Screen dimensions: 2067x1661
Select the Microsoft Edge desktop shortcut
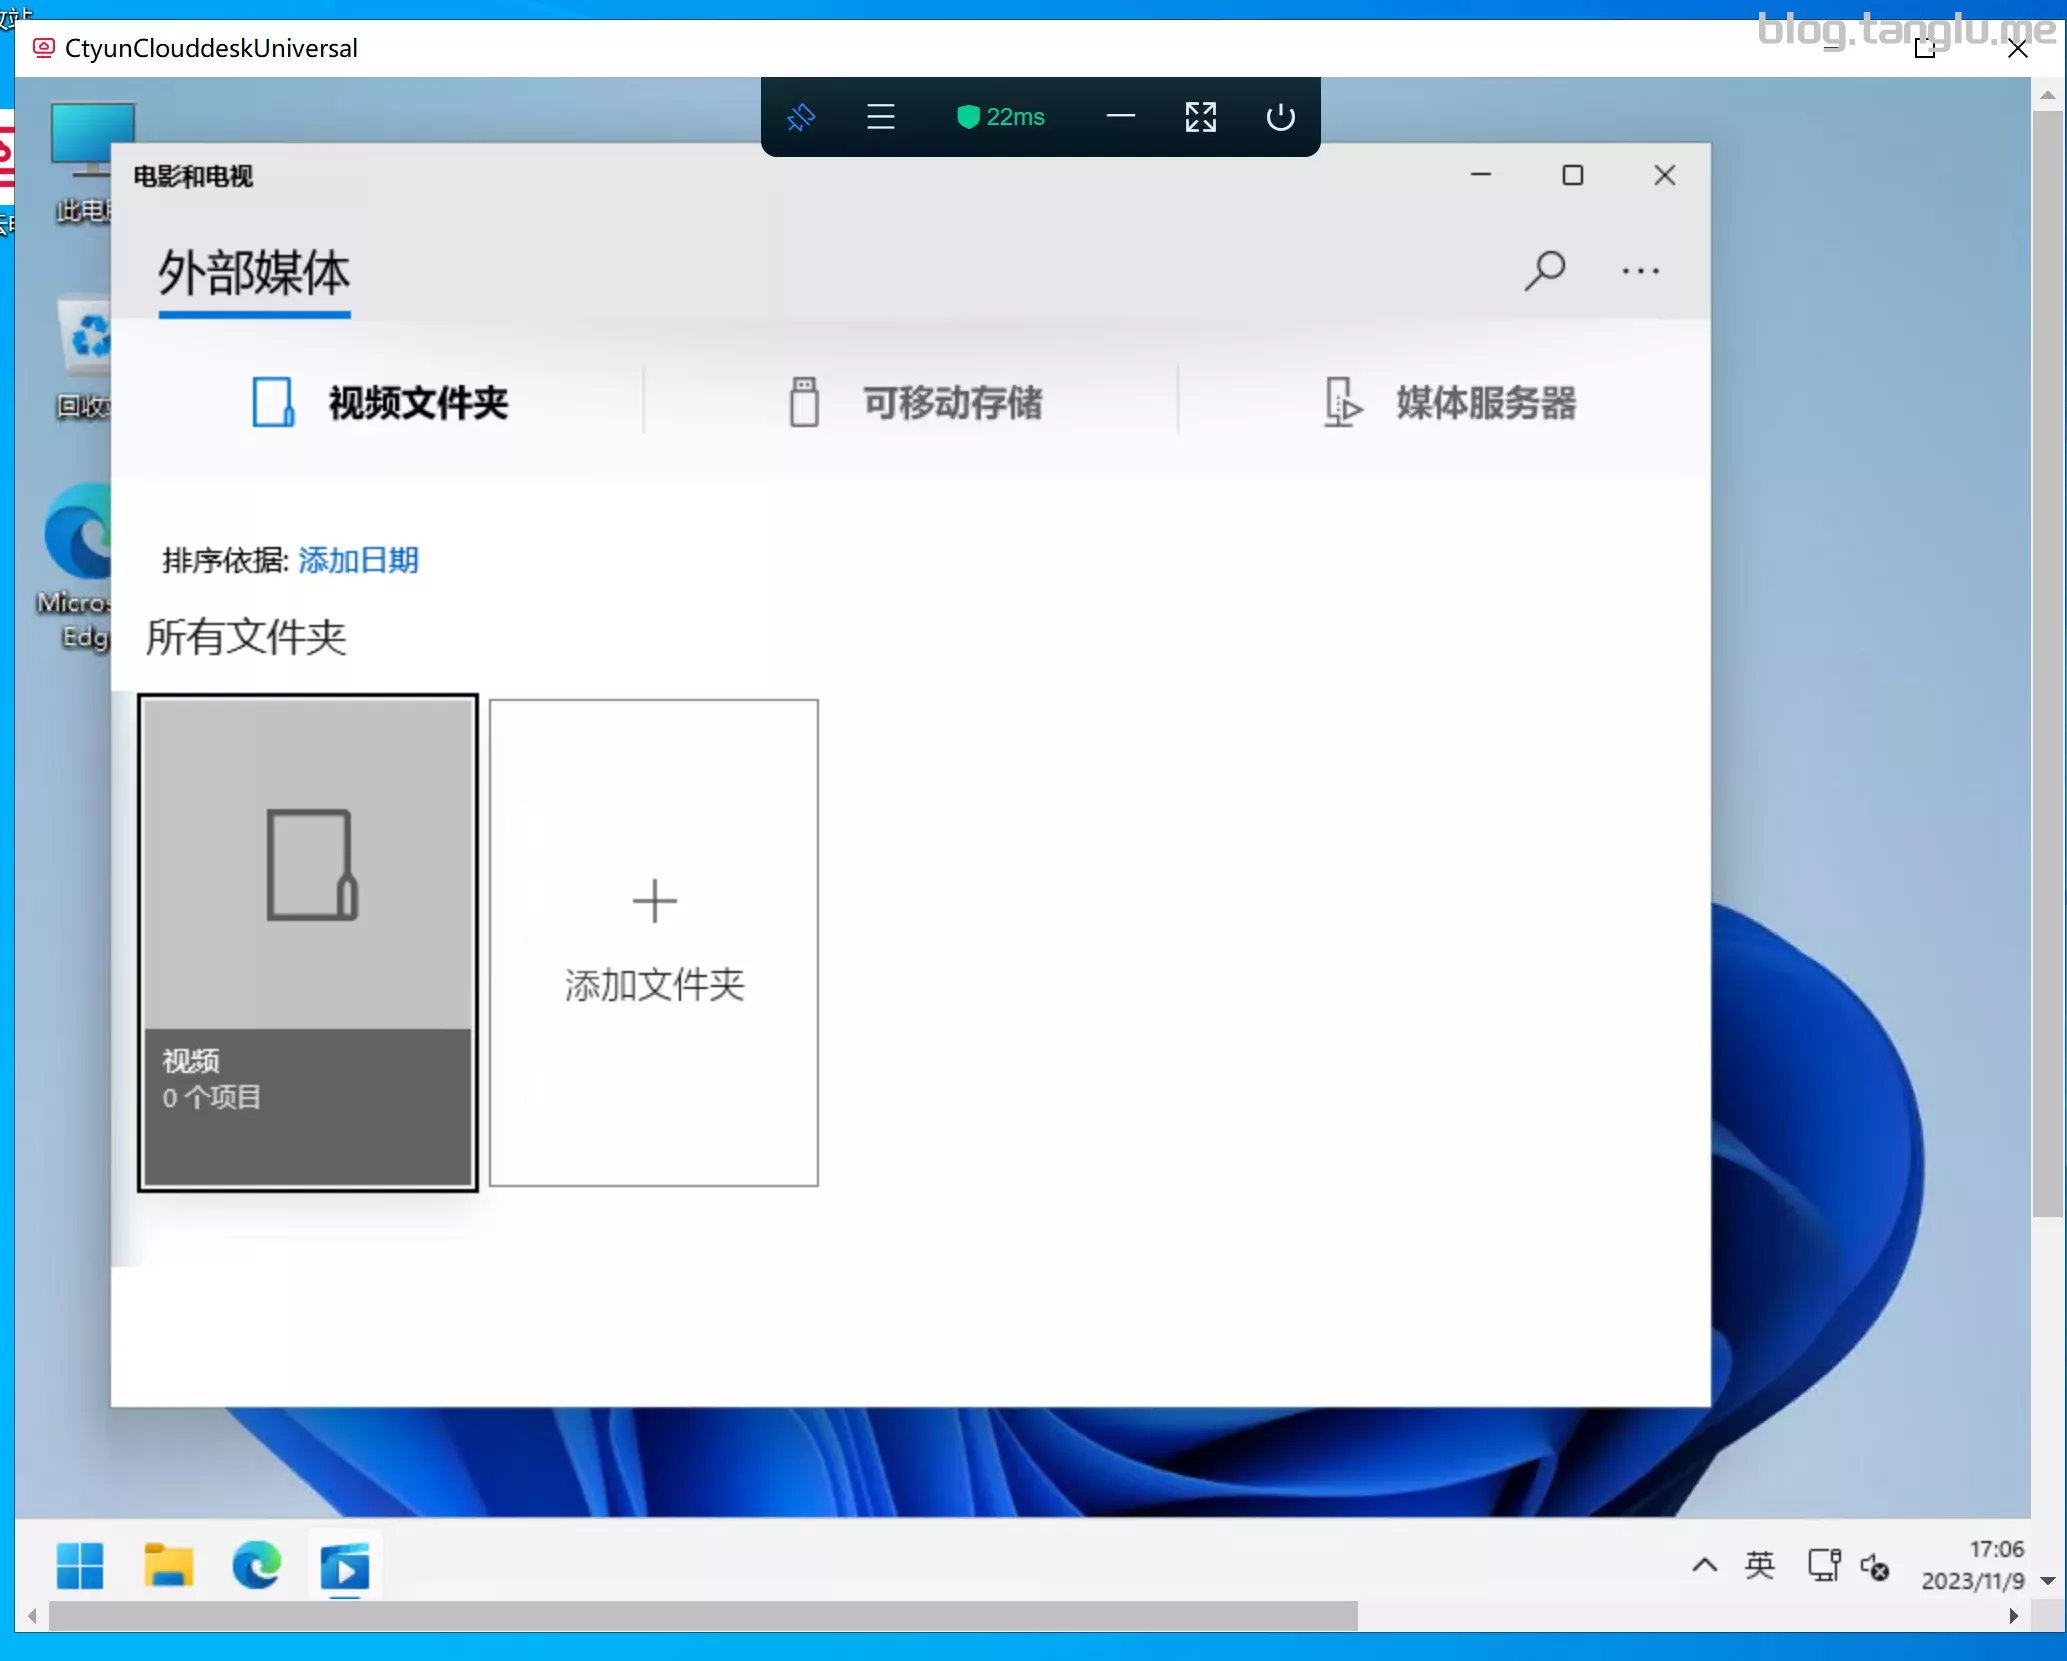point(78,567)
